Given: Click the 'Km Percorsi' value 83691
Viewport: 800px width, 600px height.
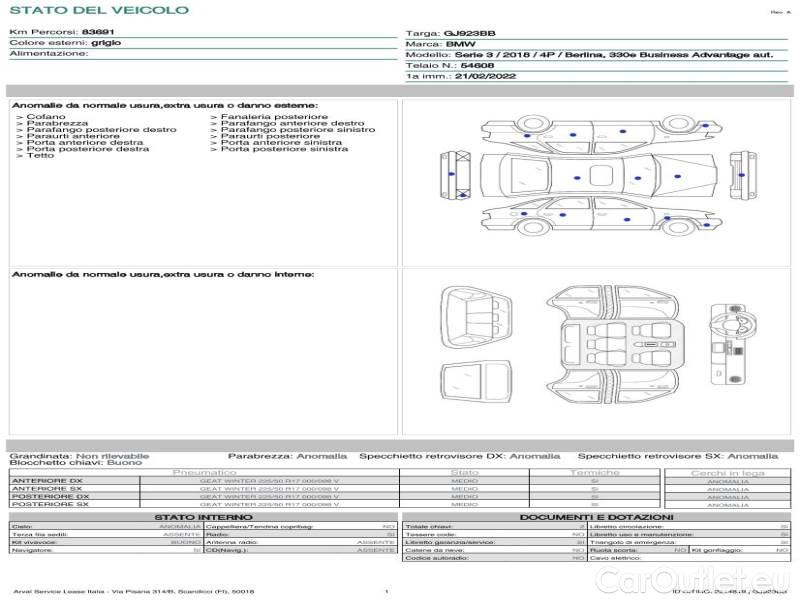Looking at the screenshot, I should click(x=98, y=33).
